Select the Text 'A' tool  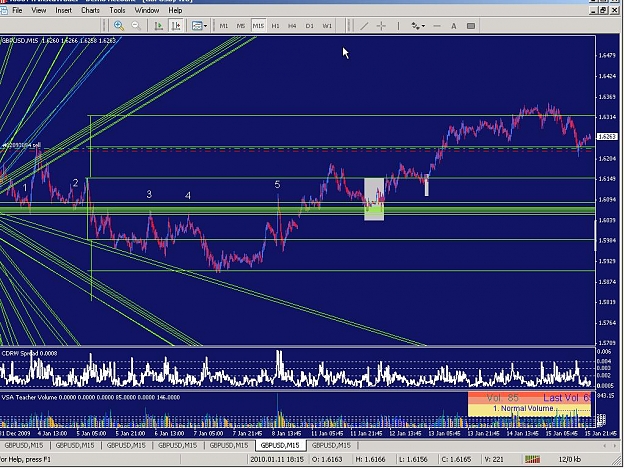(454, 26)
